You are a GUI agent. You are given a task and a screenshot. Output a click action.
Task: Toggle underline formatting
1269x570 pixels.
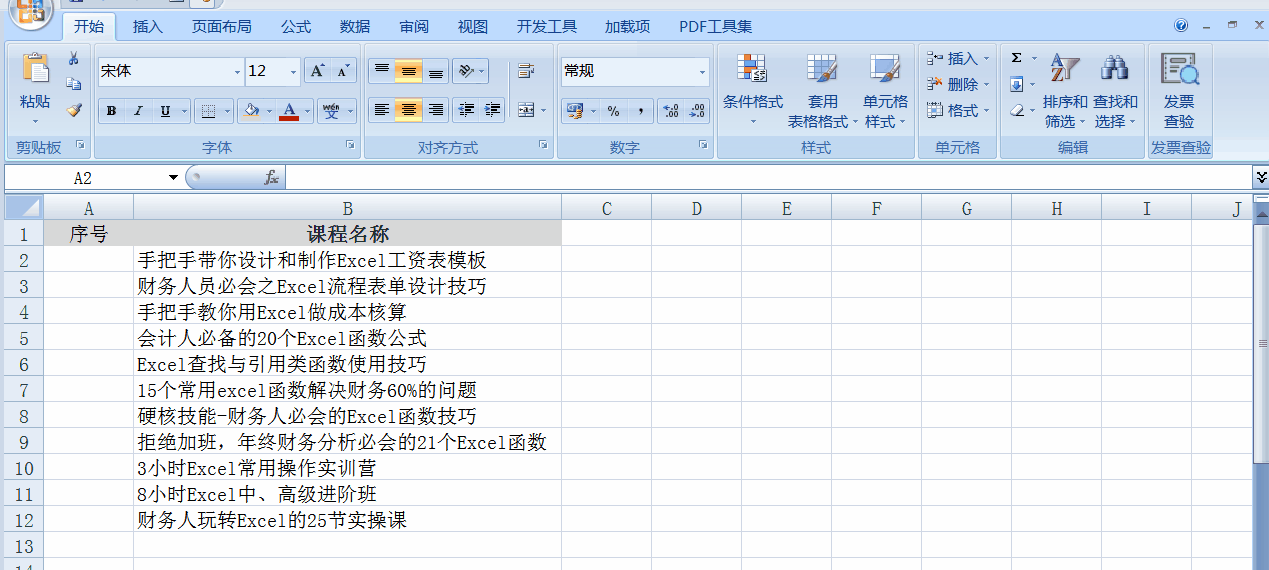165,110
